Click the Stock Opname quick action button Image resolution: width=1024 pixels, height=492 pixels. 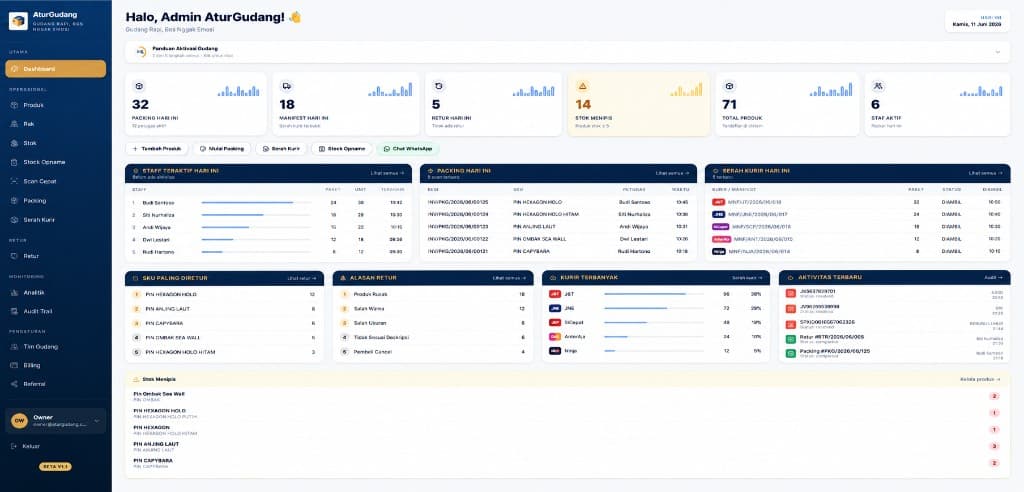coord(342,149)
